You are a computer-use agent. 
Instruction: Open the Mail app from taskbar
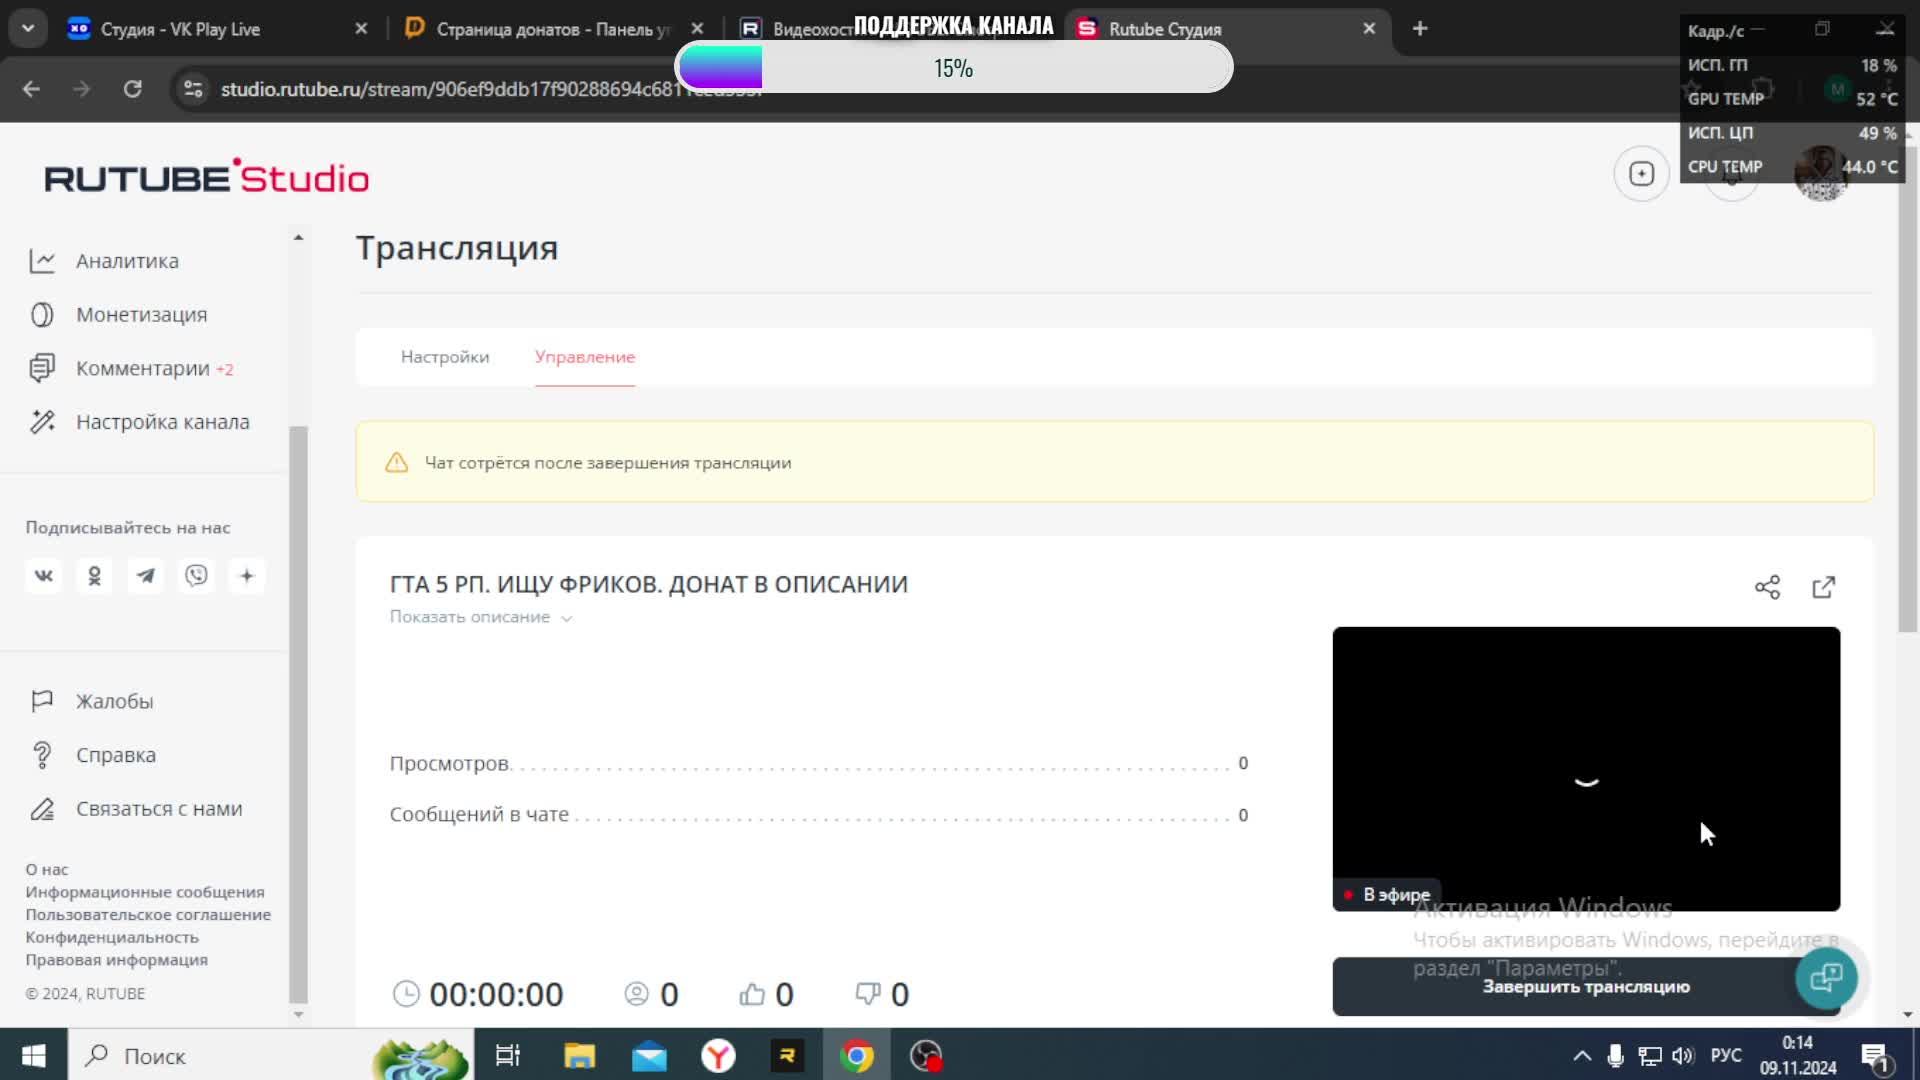[649, 1056]
